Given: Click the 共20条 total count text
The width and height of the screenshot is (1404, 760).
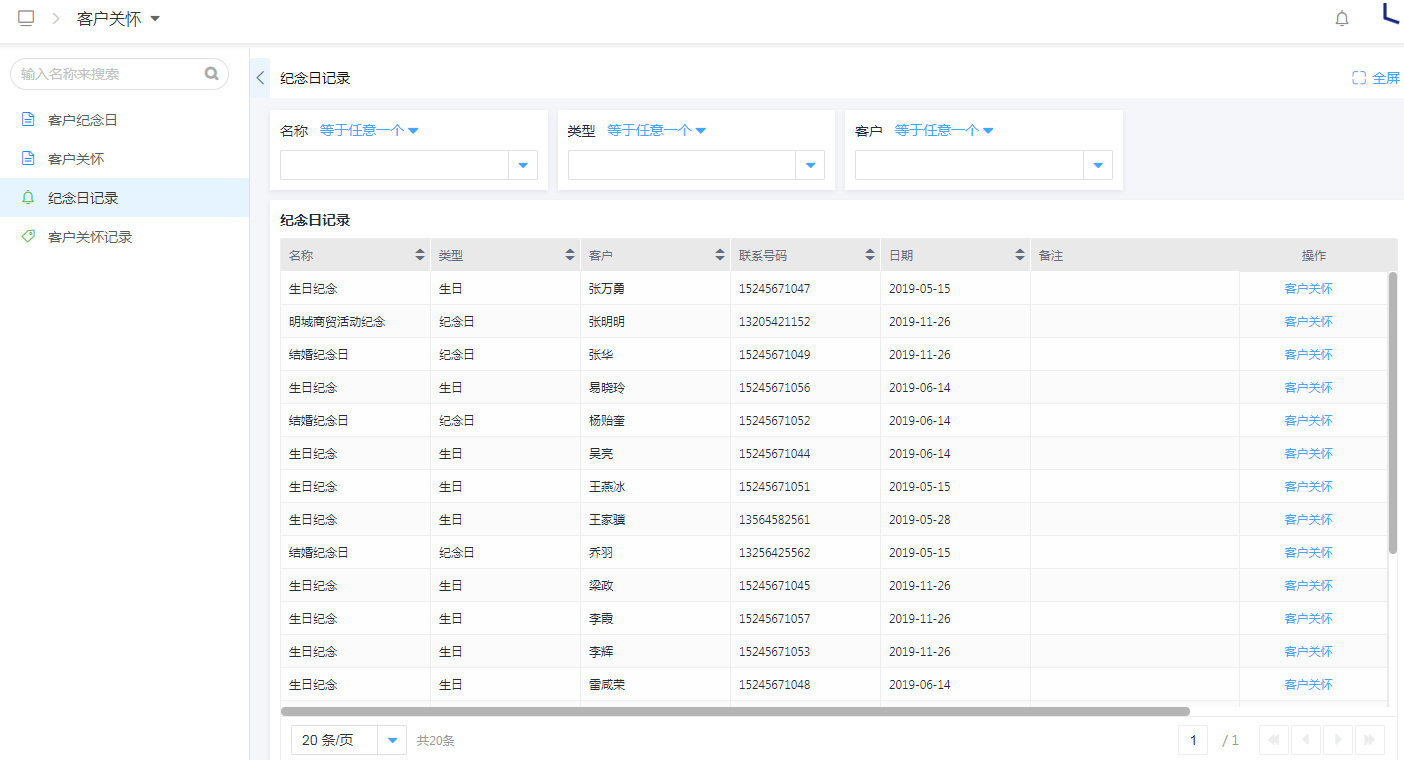Looking at the screenshot, I should point(436,741).
